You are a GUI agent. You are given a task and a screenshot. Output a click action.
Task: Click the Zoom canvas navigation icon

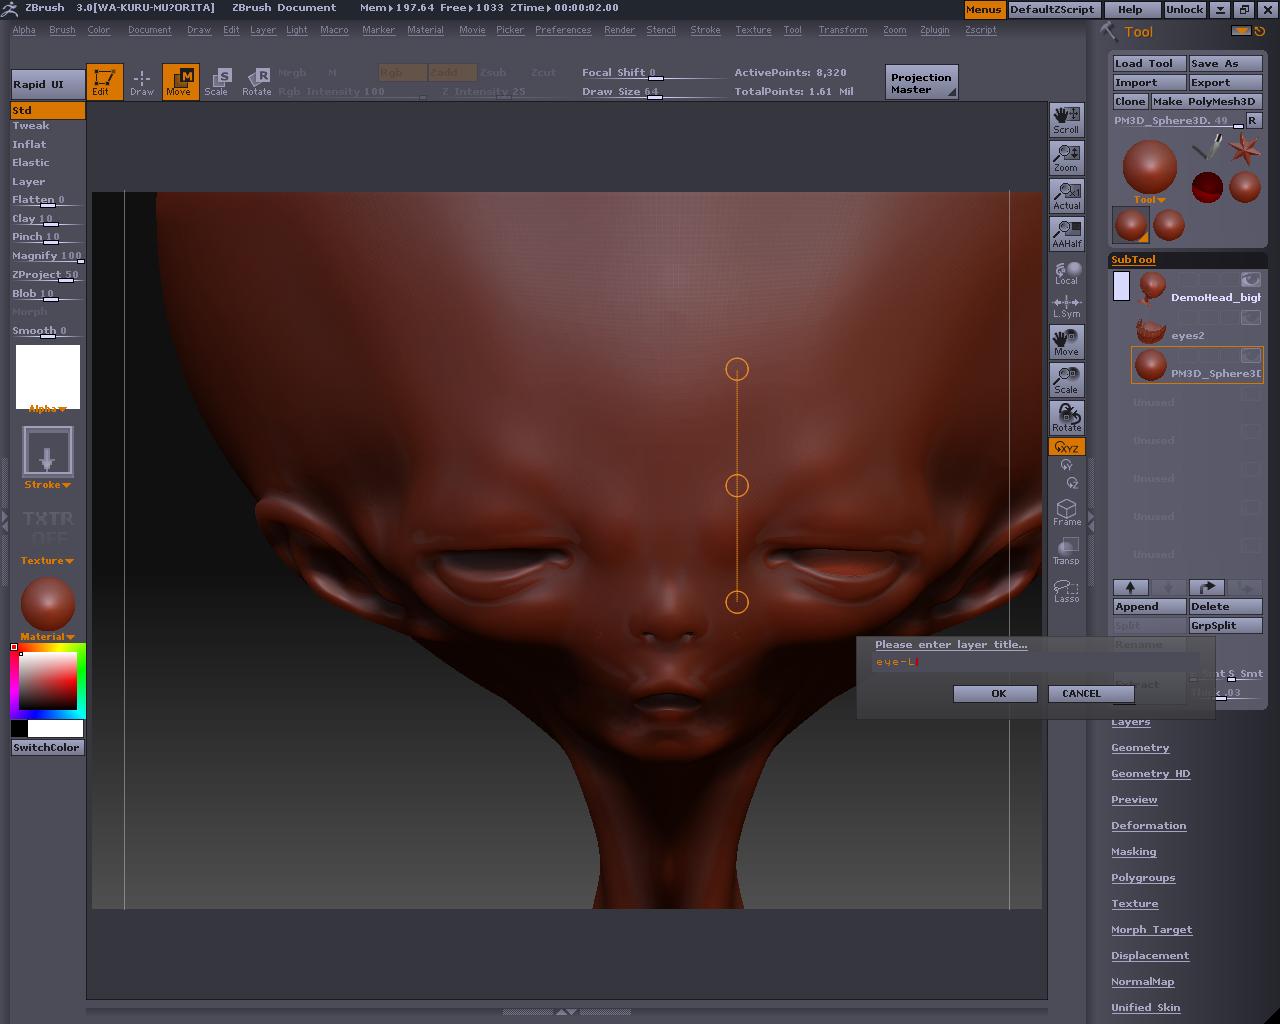(x=1066, y=157)
